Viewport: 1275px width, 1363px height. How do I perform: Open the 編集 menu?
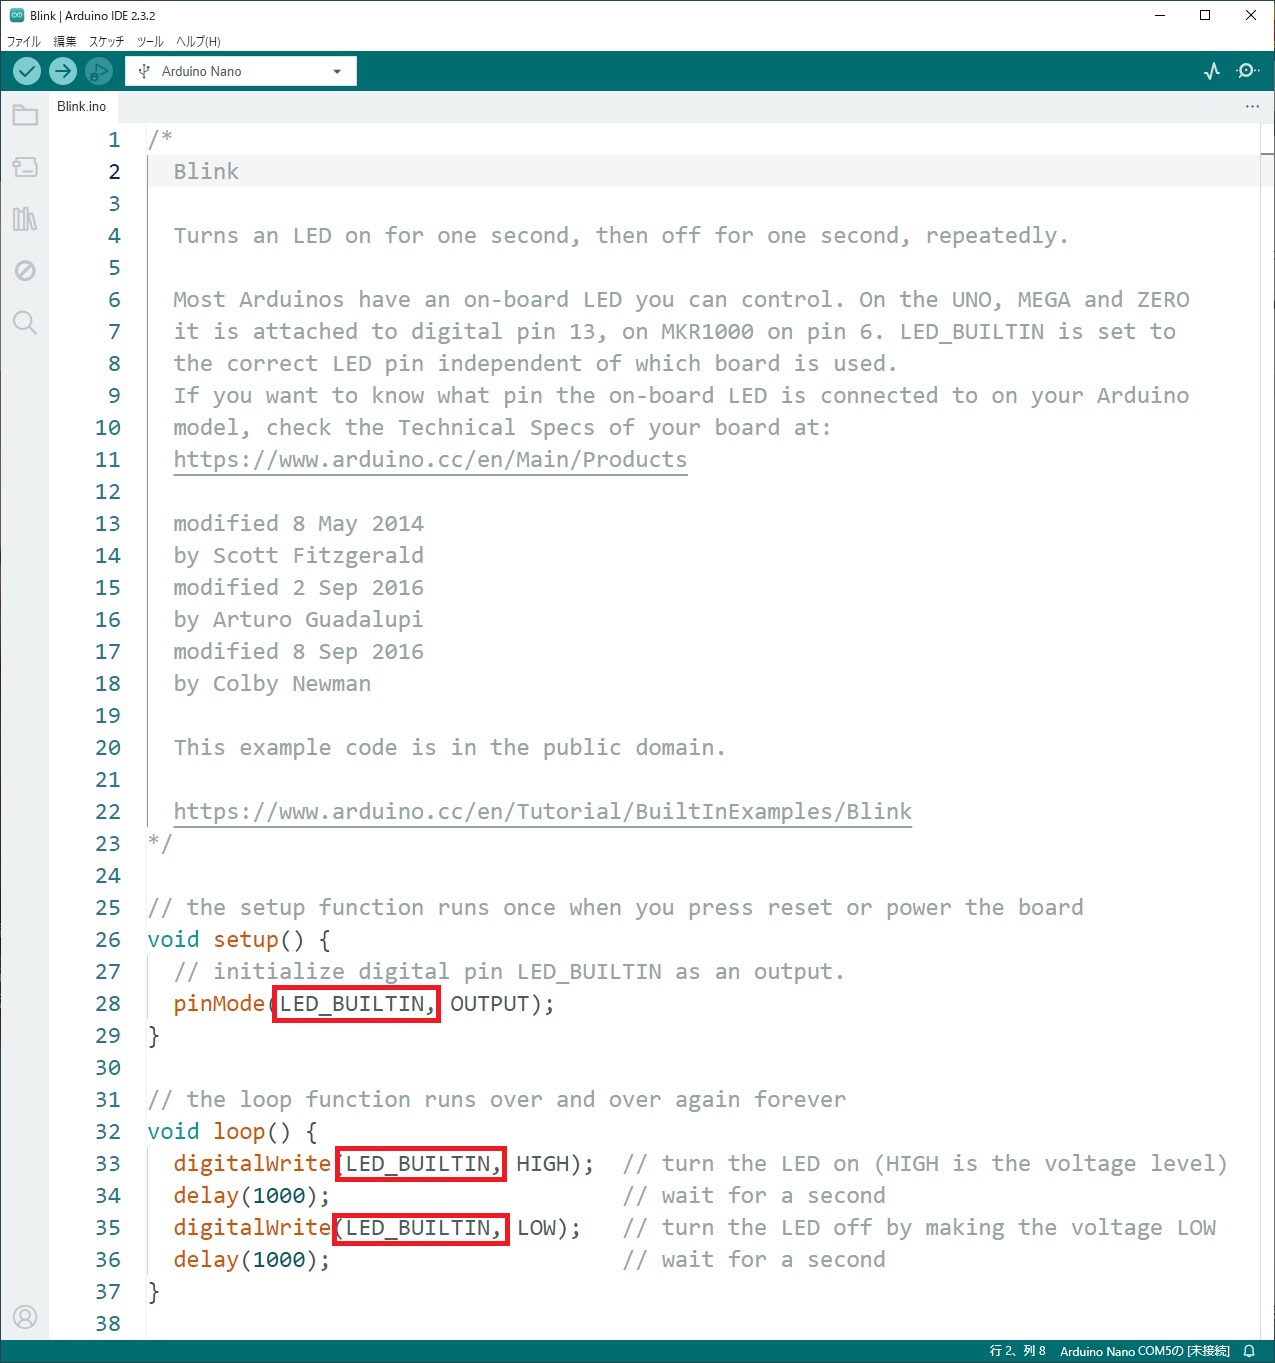pyautogui.click(x=65, y=41)
